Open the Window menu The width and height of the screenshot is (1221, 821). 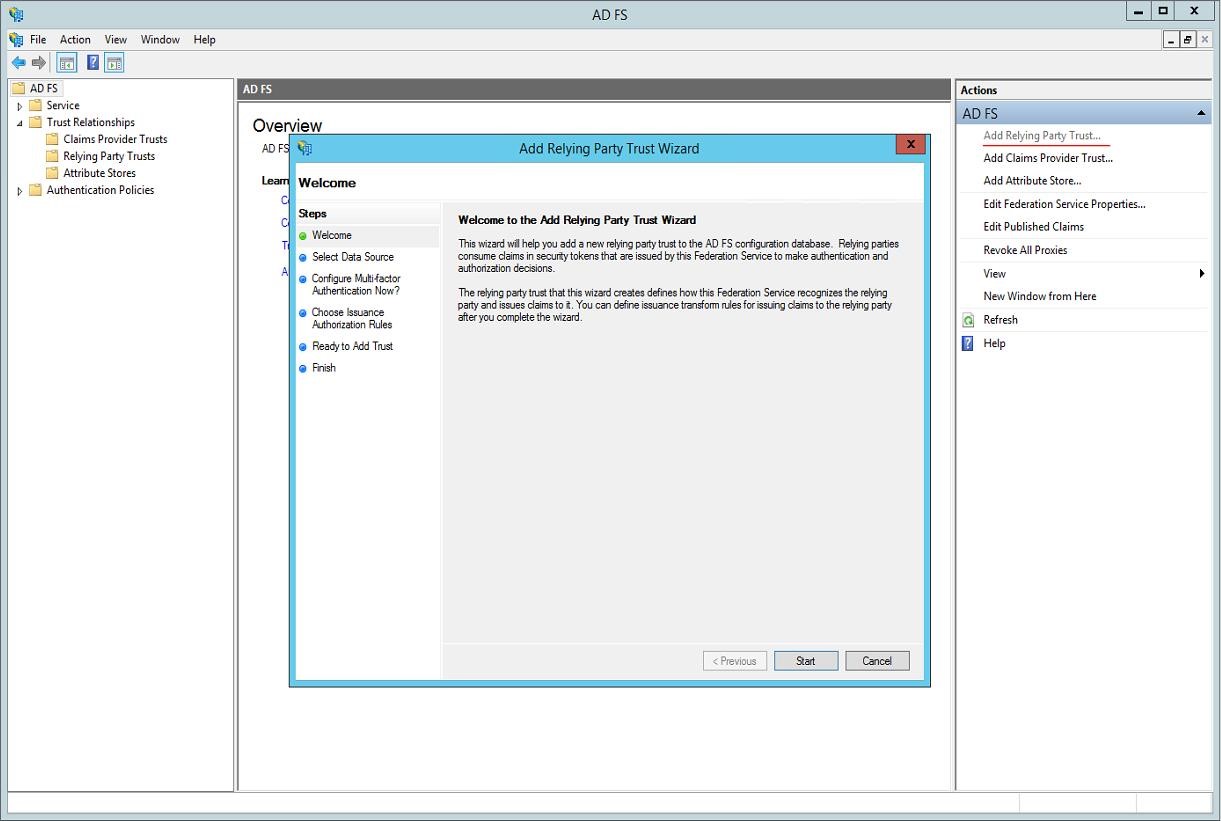tap(160, 40)
